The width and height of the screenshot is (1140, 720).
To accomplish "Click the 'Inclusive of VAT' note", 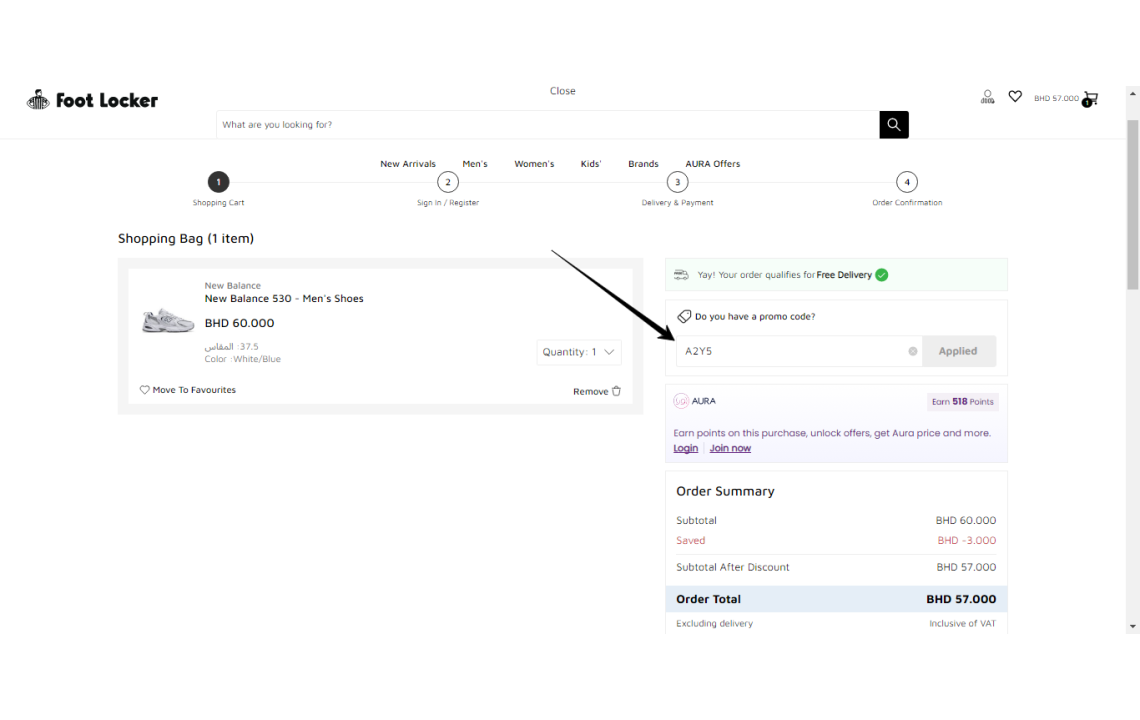I will 963,623.
